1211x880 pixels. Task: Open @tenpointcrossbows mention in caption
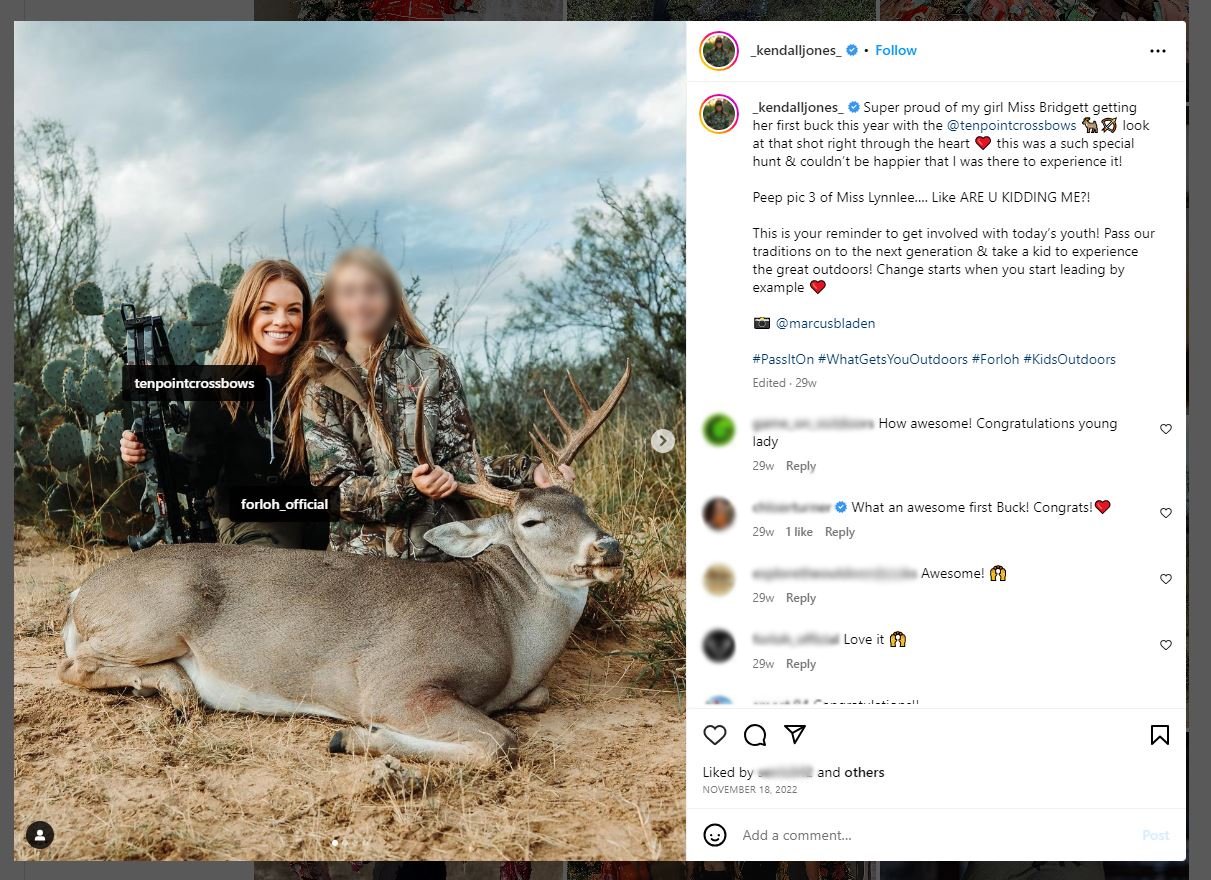(1011, 126)
